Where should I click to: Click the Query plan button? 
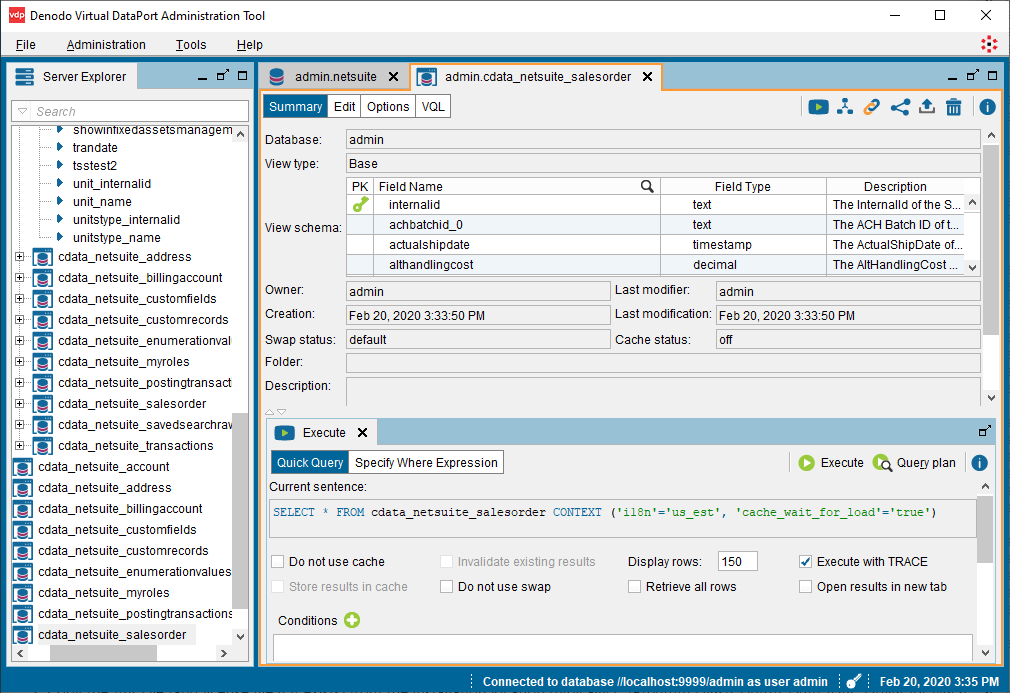pyautogui.click(x=914, y=462)
